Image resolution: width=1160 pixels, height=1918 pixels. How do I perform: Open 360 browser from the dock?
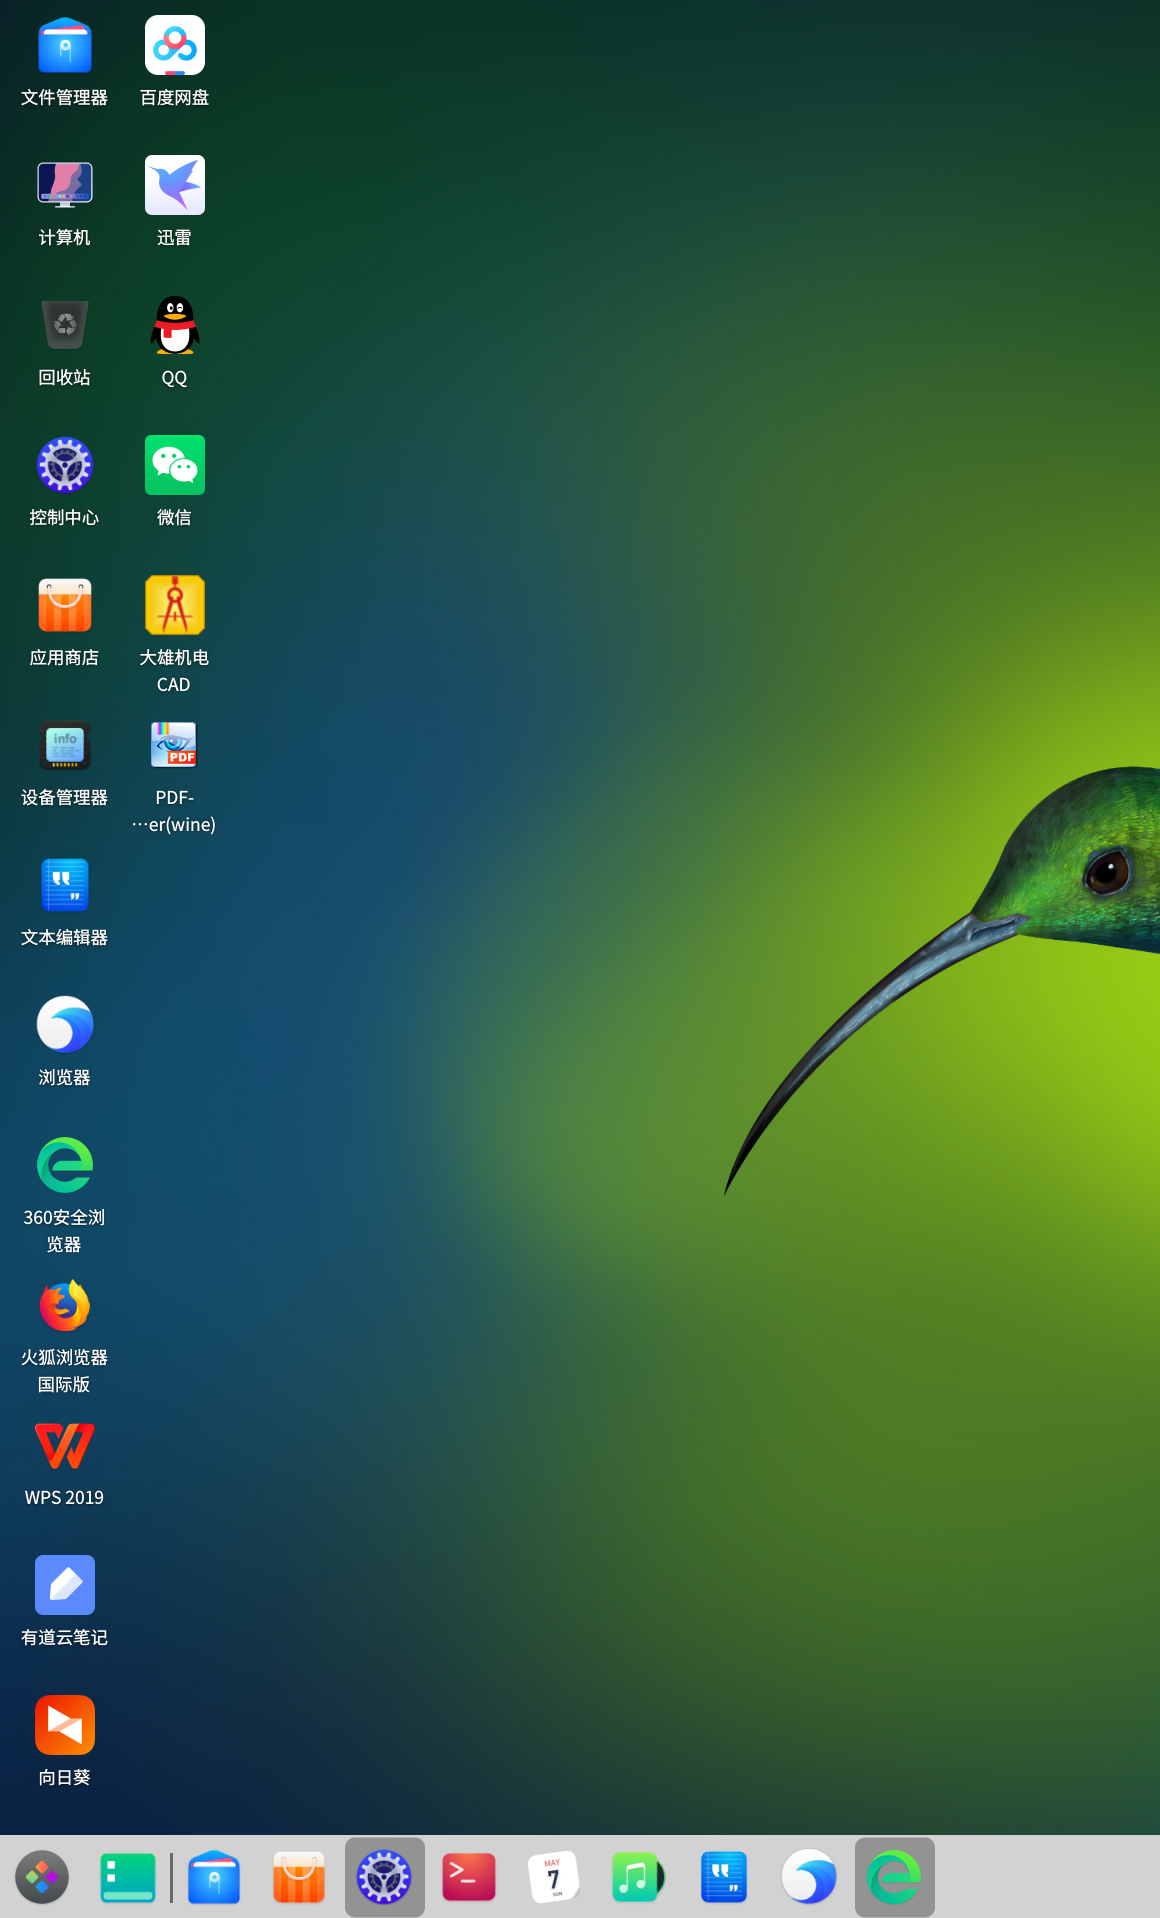coord(895,1877)
